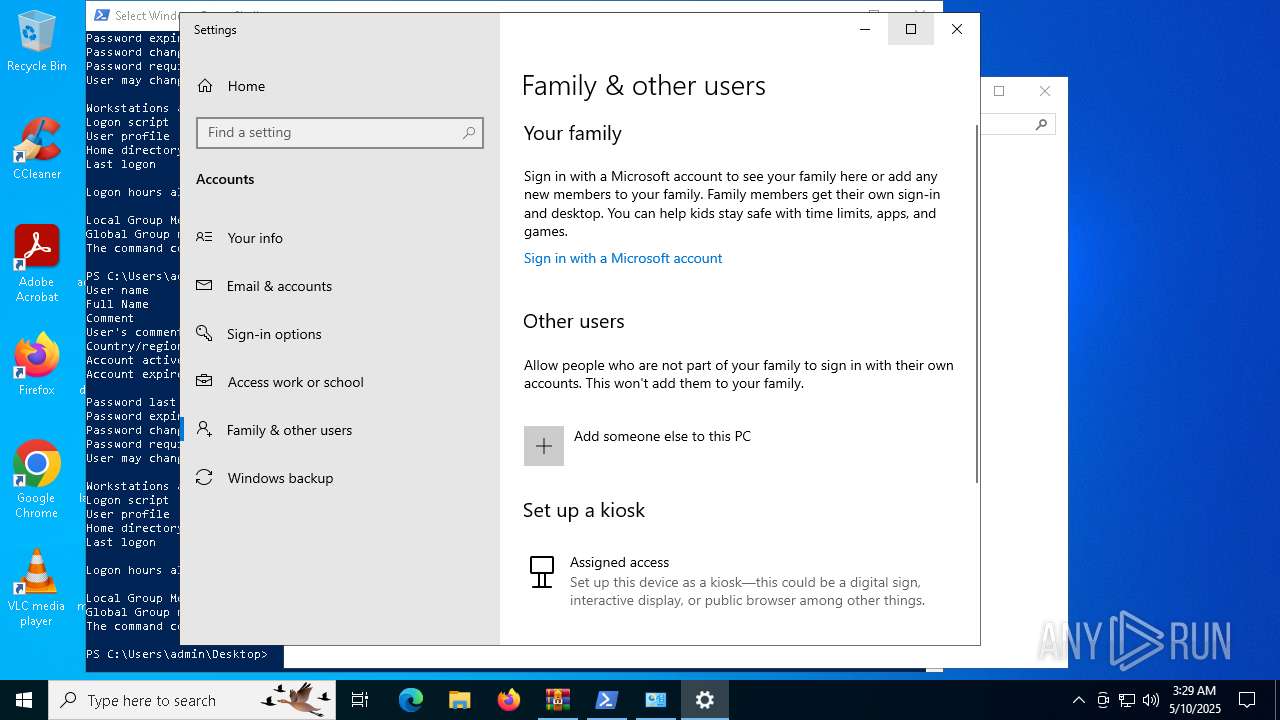Image resolution: width=1280 pixels, height=720 pixels.
Task: Select the Your info icon
Action: tap(204, 237)
